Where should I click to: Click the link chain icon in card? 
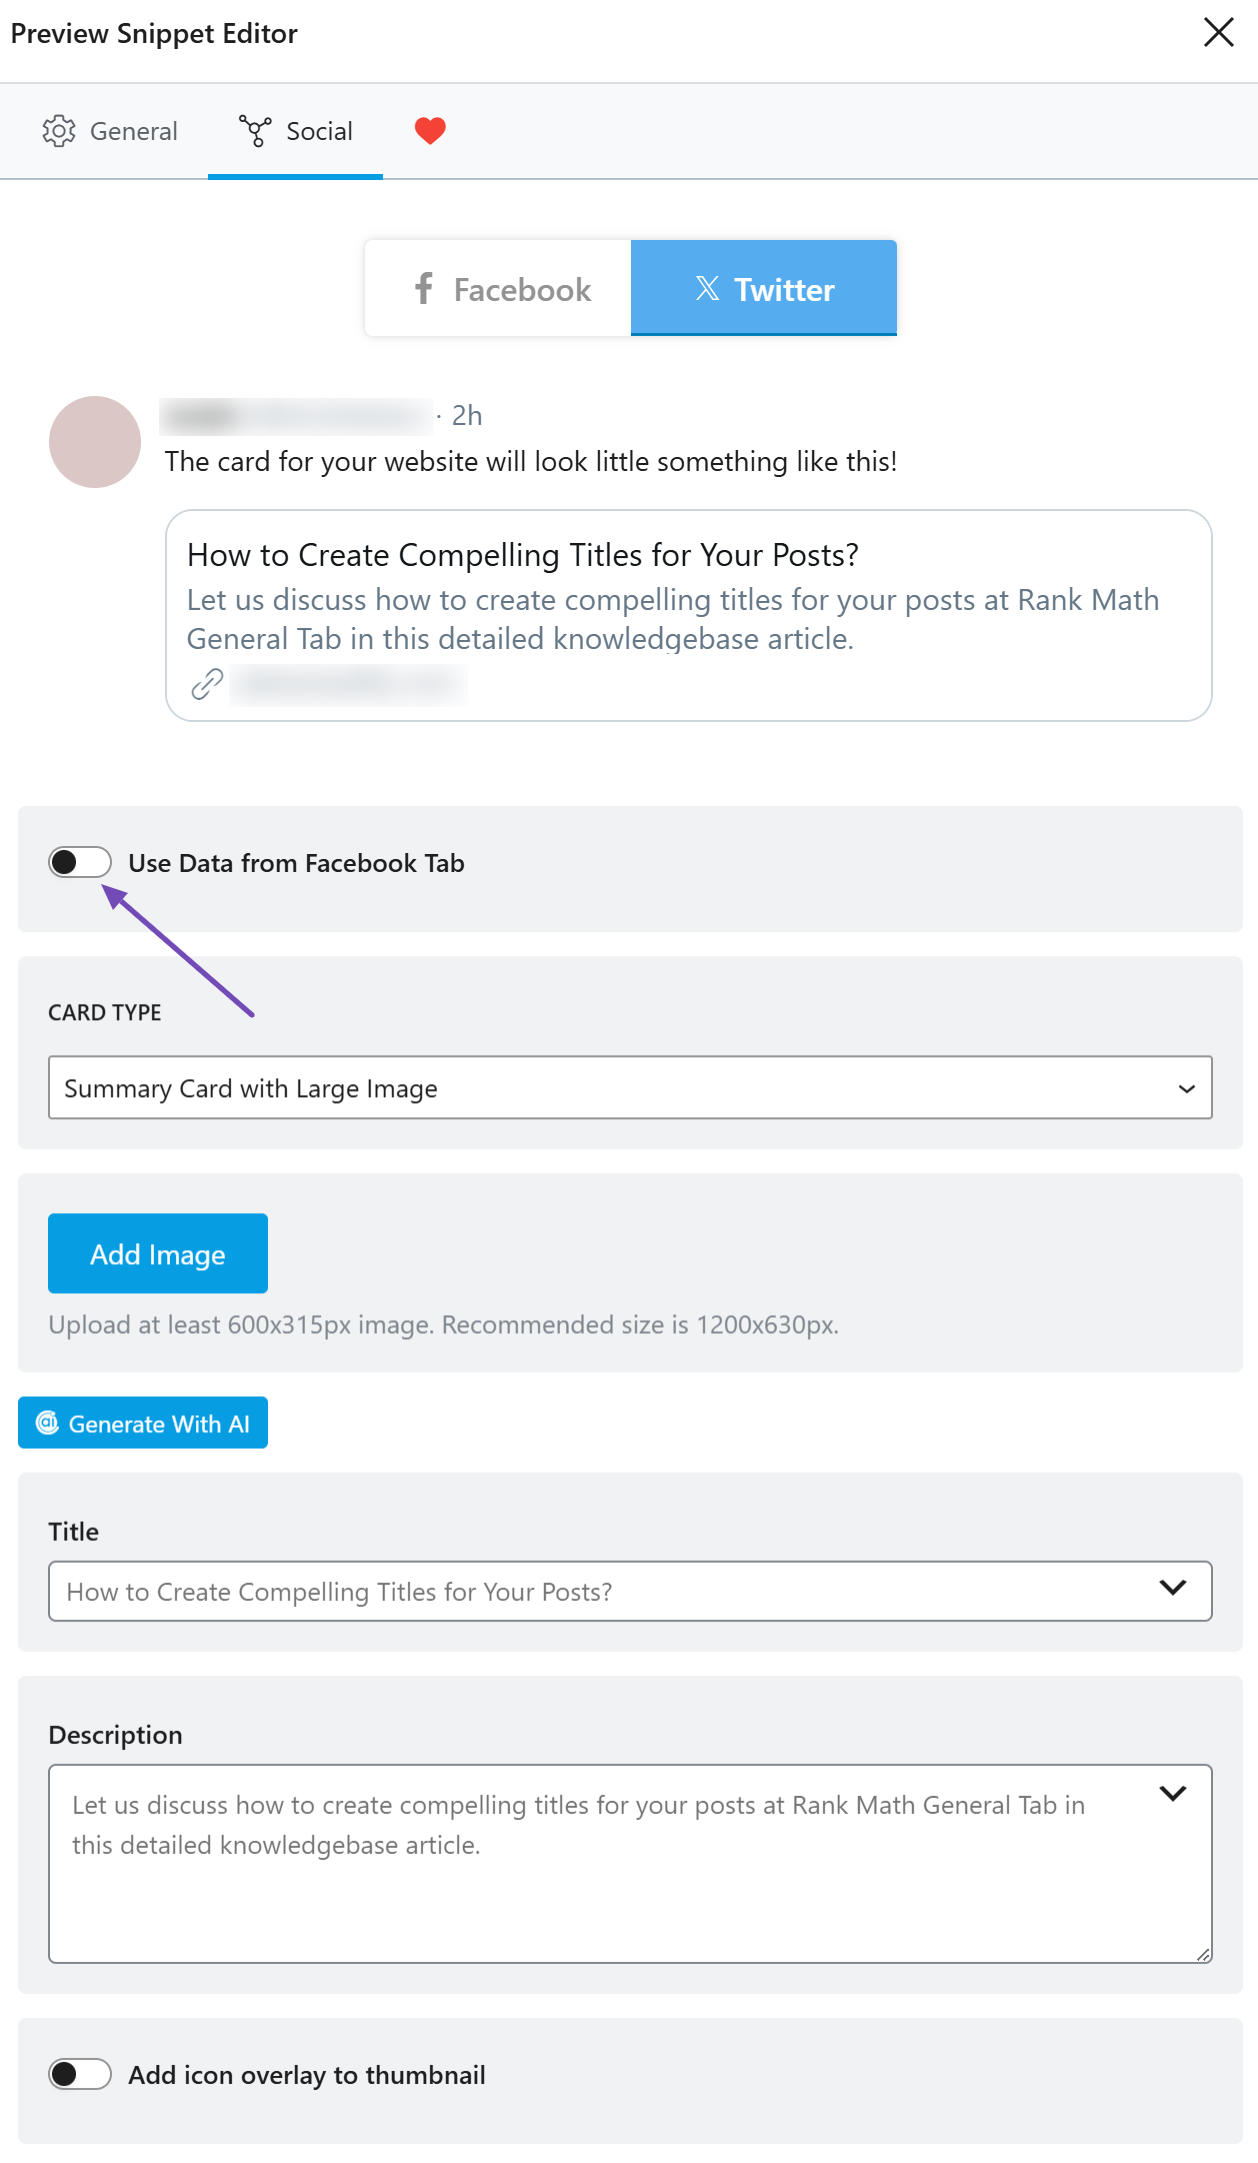(x=207, y=685)
